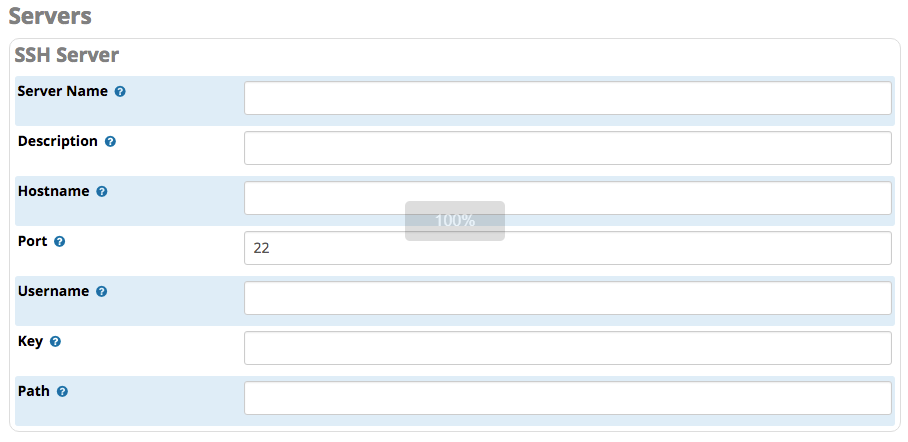Click the Username label text
The width and height of the screenshot is (908, 442).
click(53, 291)
